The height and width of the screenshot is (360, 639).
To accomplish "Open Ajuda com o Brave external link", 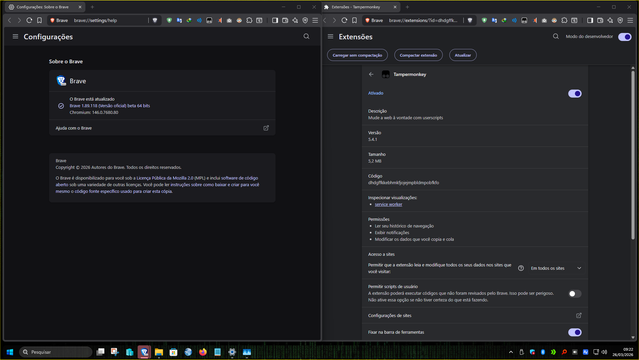I will (x=266, y=128).
